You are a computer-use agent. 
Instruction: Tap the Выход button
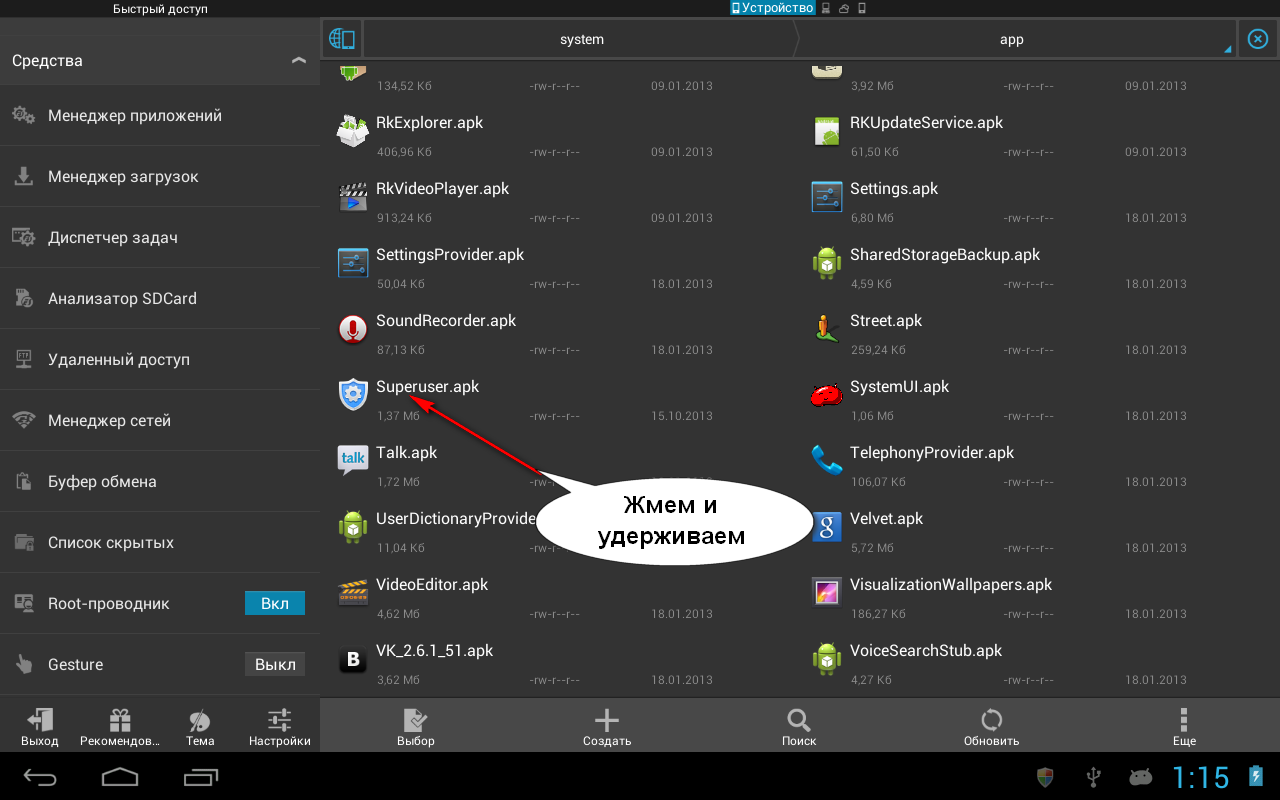pos(40,728)
